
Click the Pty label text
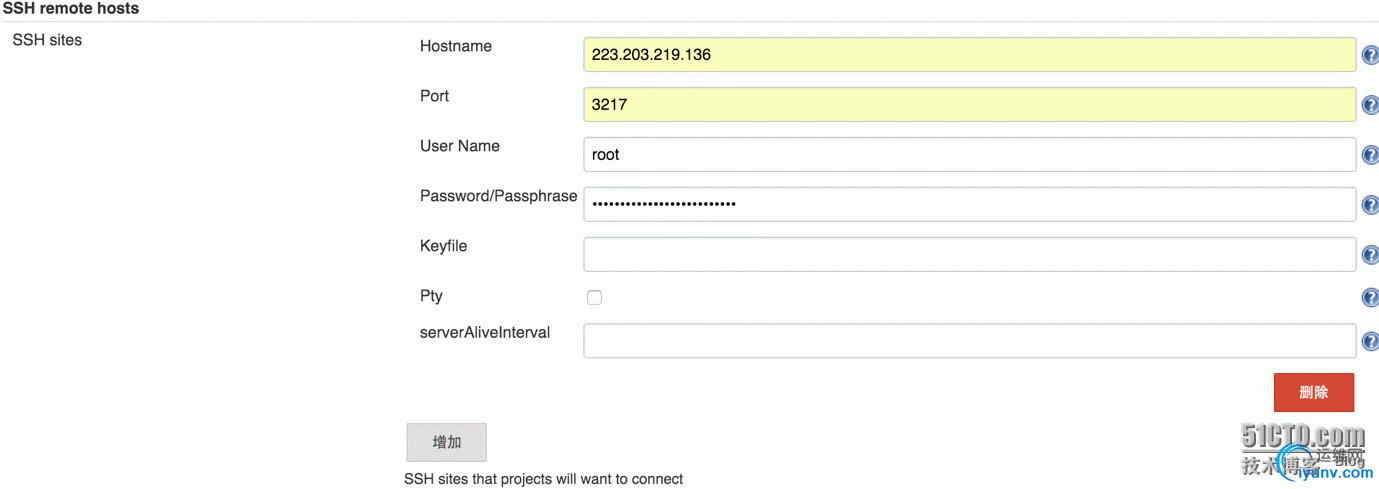tap(431, 296)
